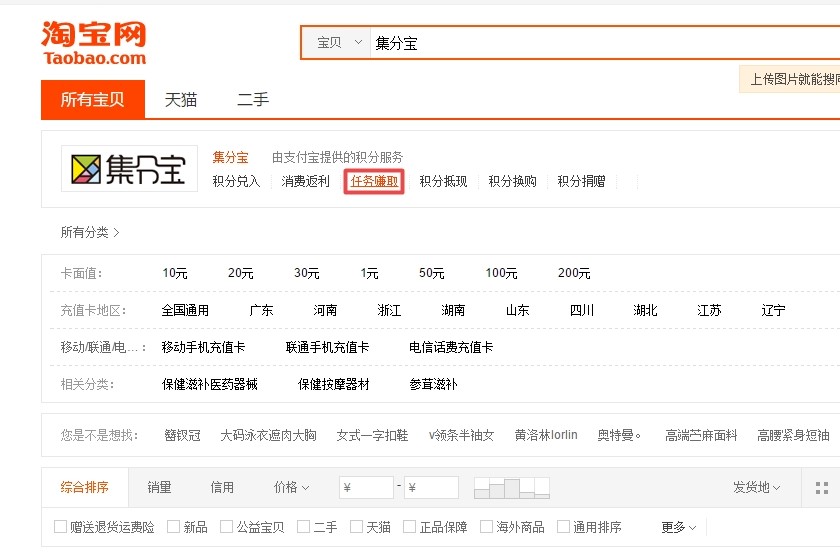Filter by 20元 card value
The width and height of the screenshot is (840, 560).
point(241,273)
